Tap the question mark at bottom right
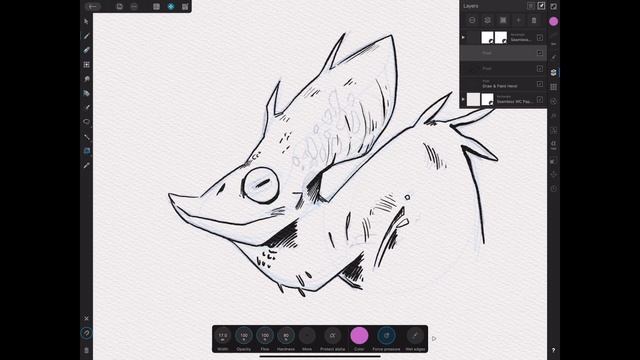The height and width of the screenshot is (360, 640). [x=553, y=350]
